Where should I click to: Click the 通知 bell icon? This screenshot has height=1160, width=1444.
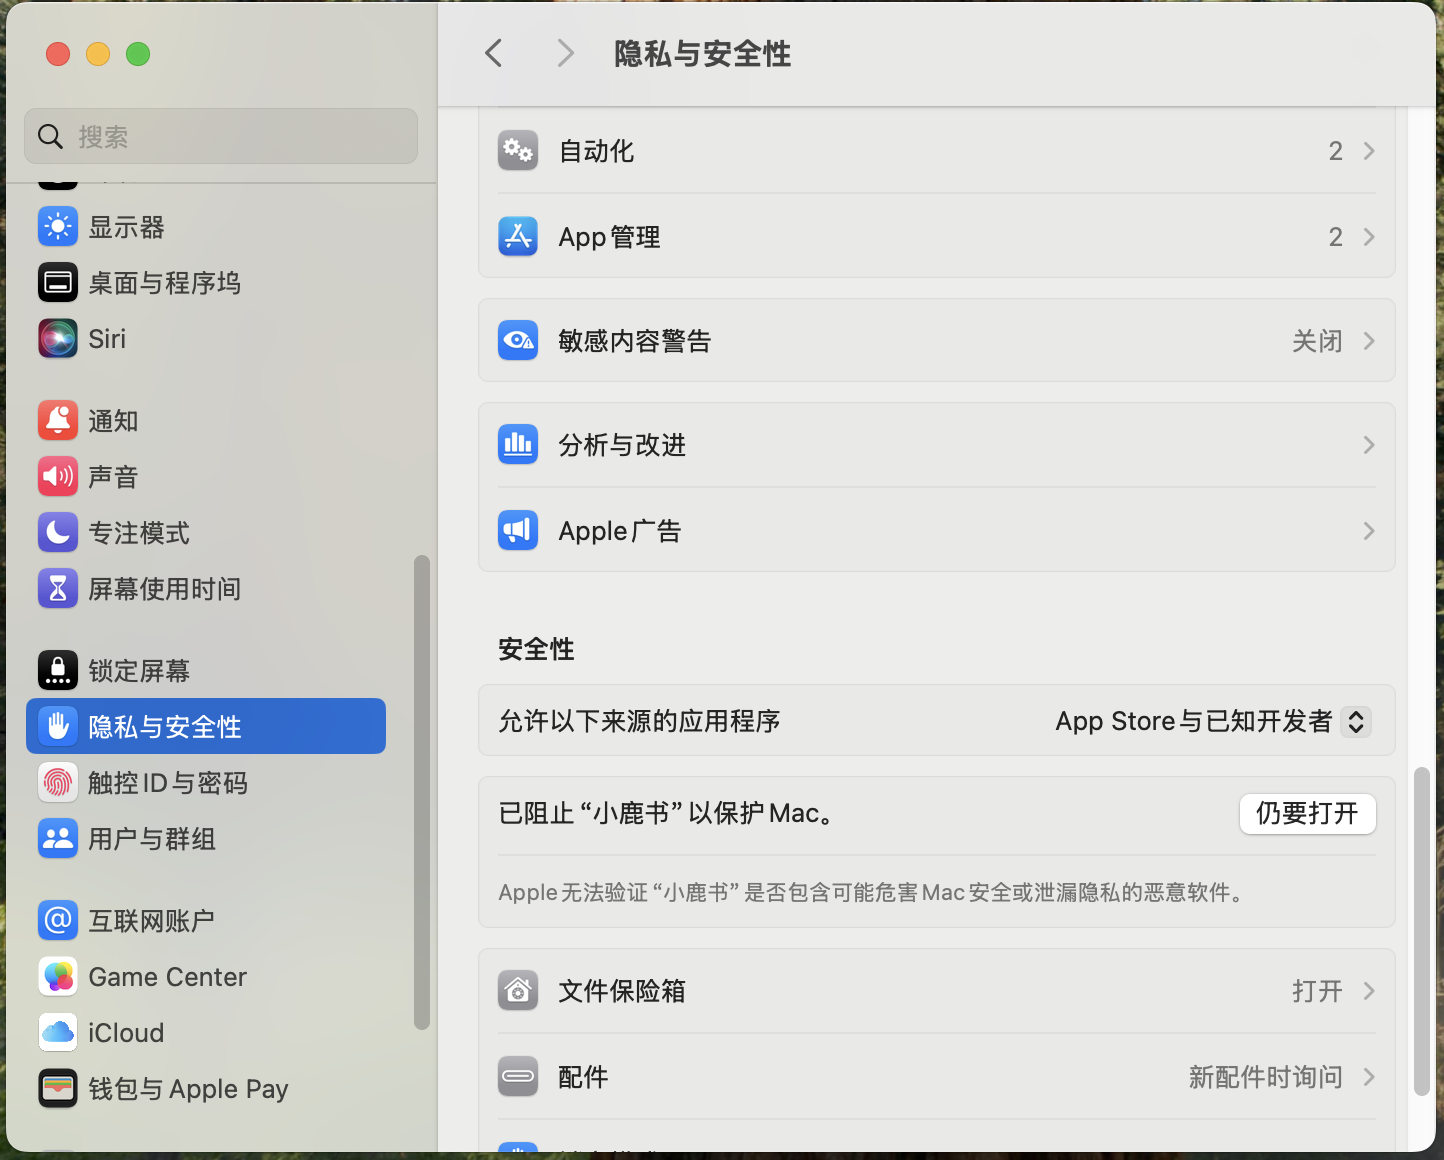(58, 421)
